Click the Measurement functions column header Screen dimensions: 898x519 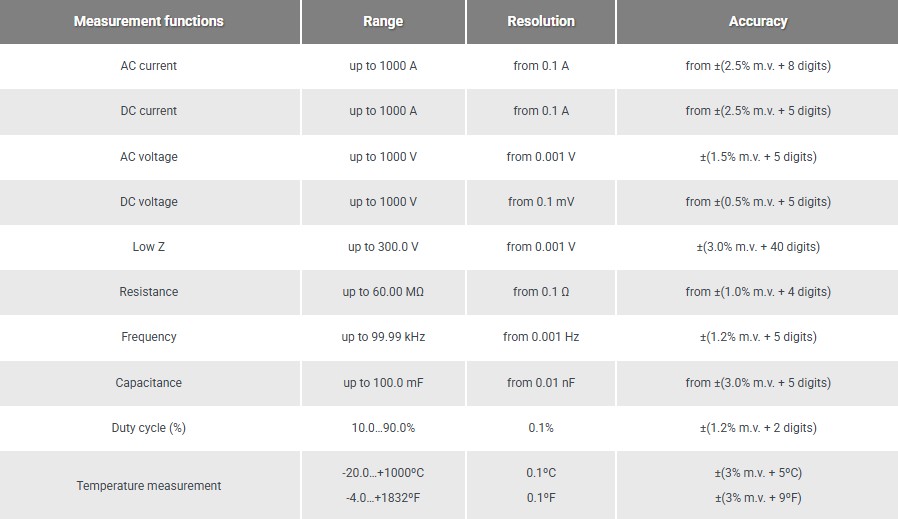(x=149, y=21)
